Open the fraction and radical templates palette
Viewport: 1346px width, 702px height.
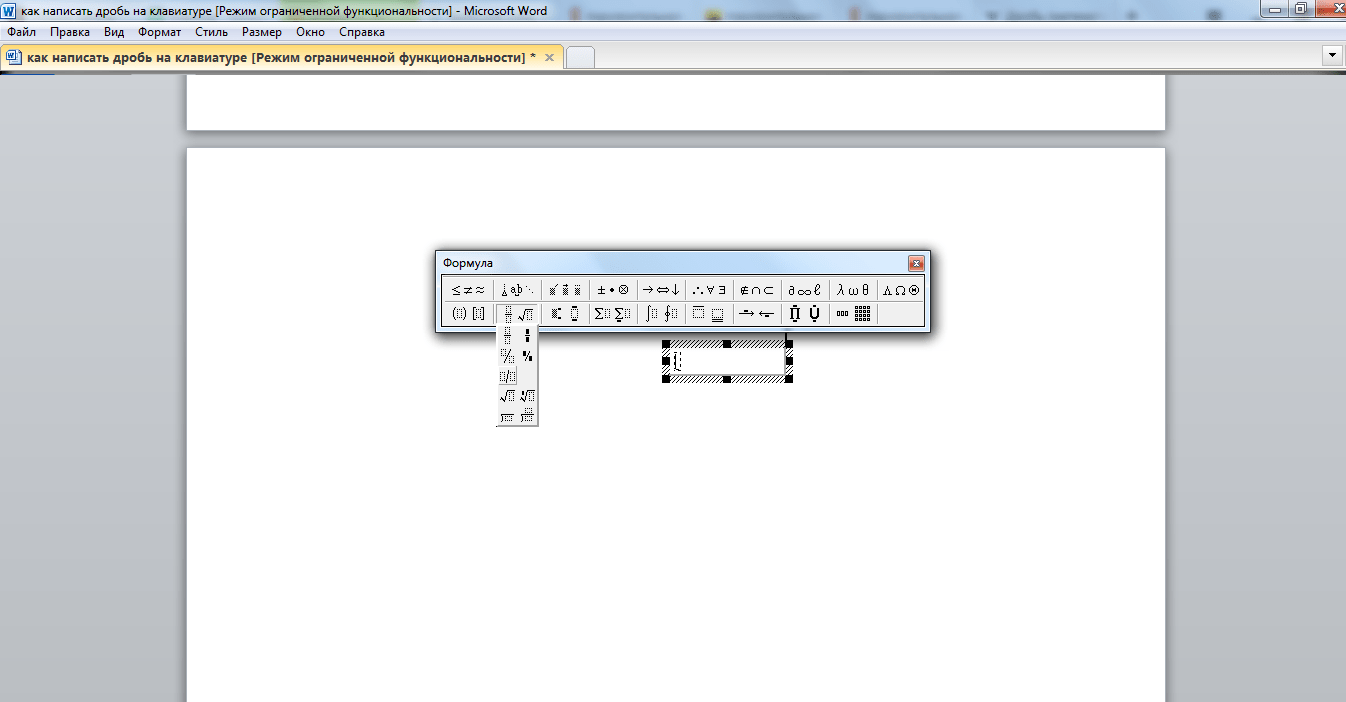tap(517, 314)
